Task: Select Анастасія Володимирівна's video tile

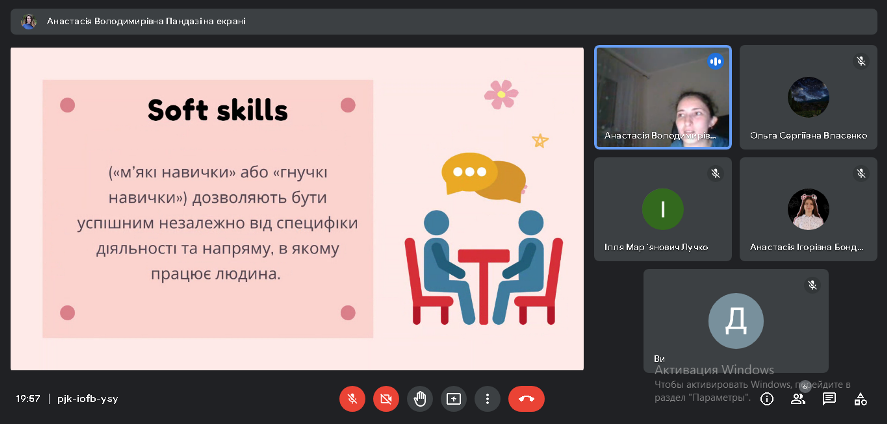Action: click(662, 97)
